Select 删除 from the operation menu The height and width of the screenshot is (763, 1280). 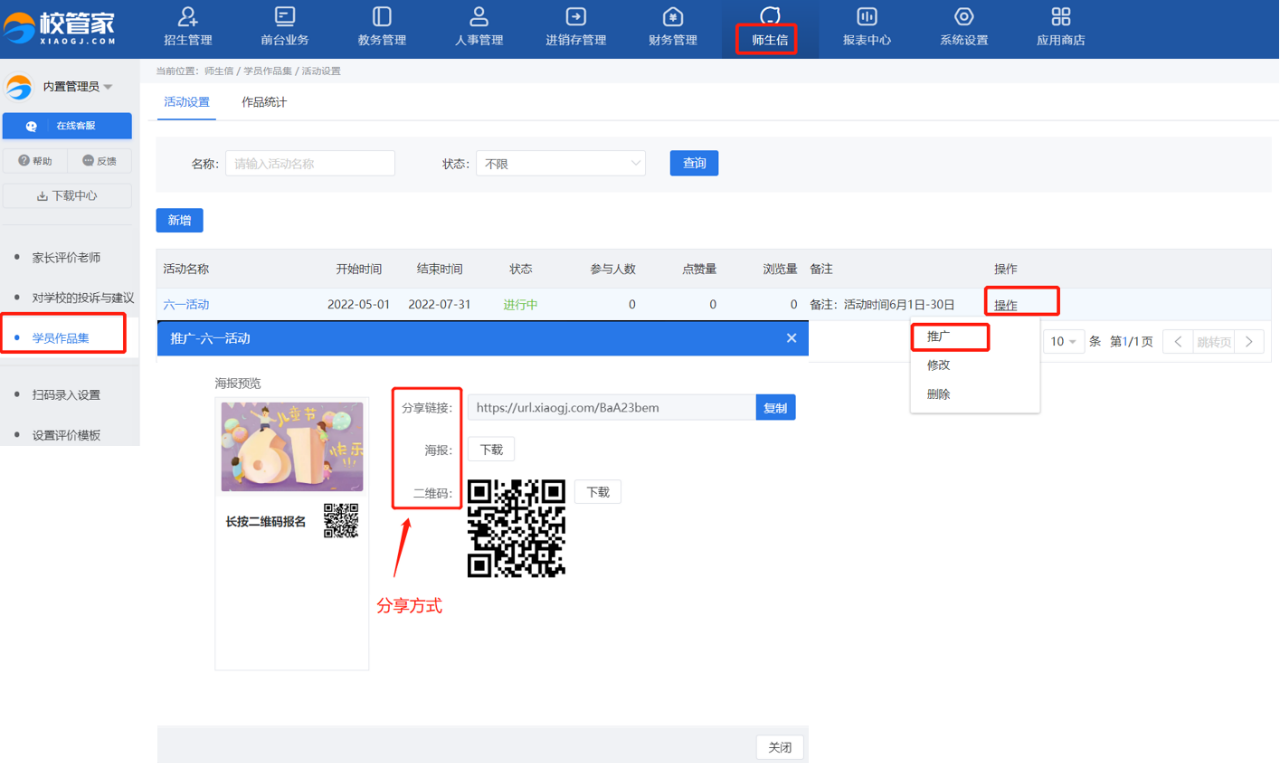(x=938, y=394)
